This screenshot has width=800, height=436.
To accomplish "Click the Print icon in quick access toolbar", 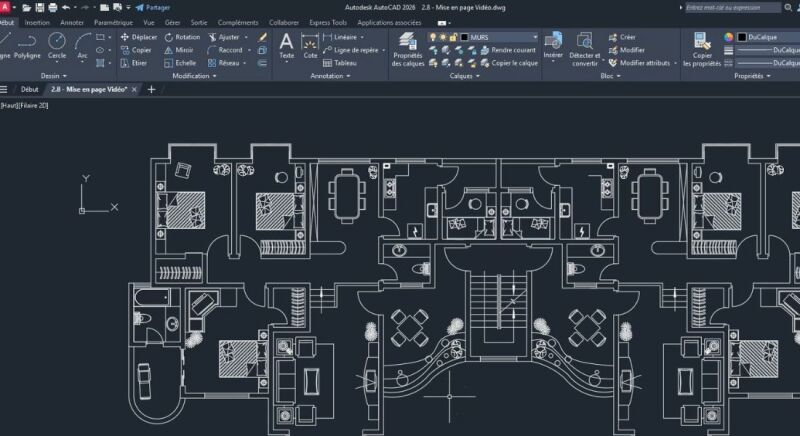I will click(x=53, y=8).
